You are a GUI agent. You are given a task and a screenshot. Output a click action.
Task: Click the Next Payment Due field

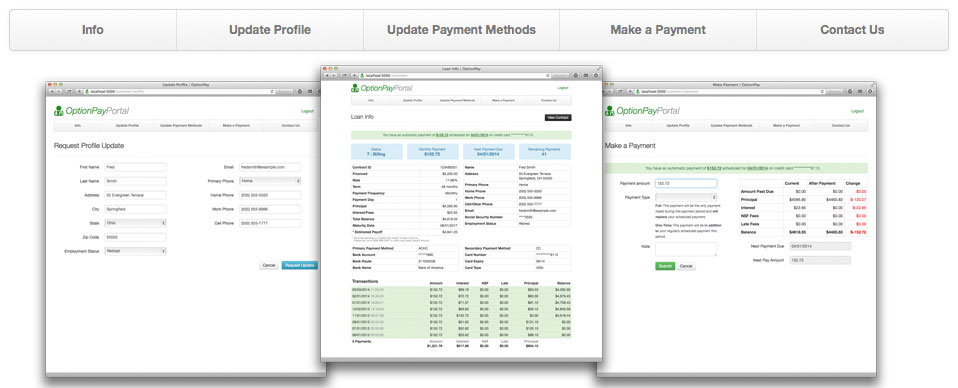(x=820, y=246)
